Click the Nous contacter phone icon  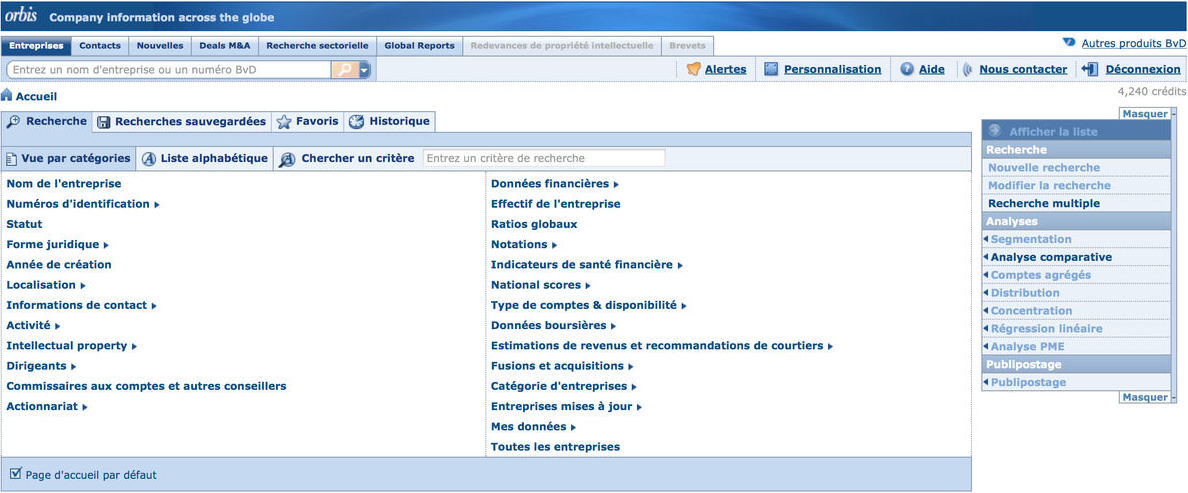pos(967,69)
